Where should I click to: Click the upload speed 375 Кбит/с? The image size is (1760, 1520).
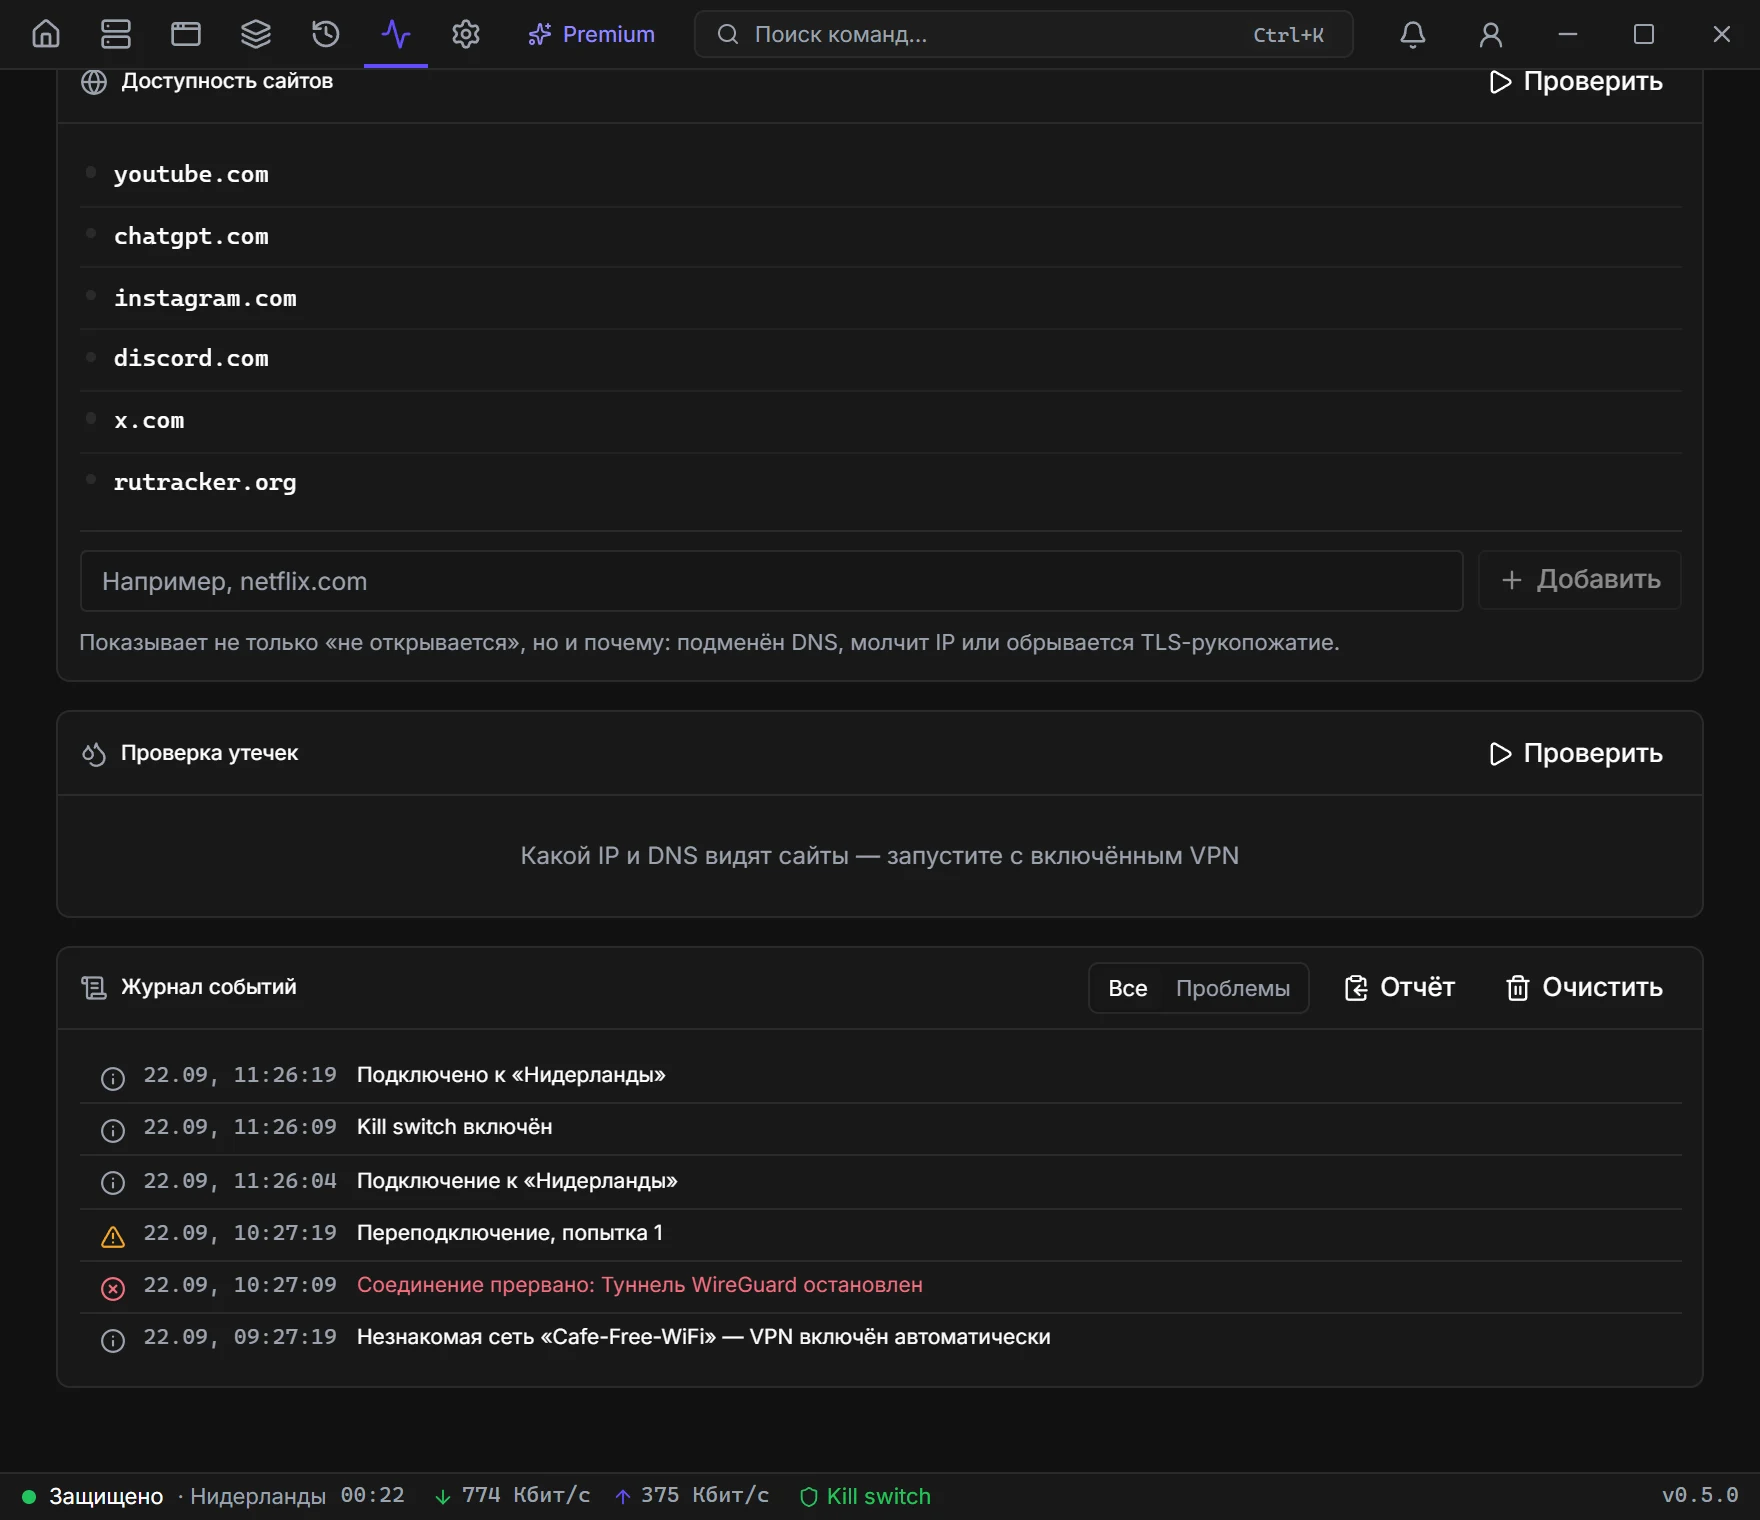point(692,1495)
